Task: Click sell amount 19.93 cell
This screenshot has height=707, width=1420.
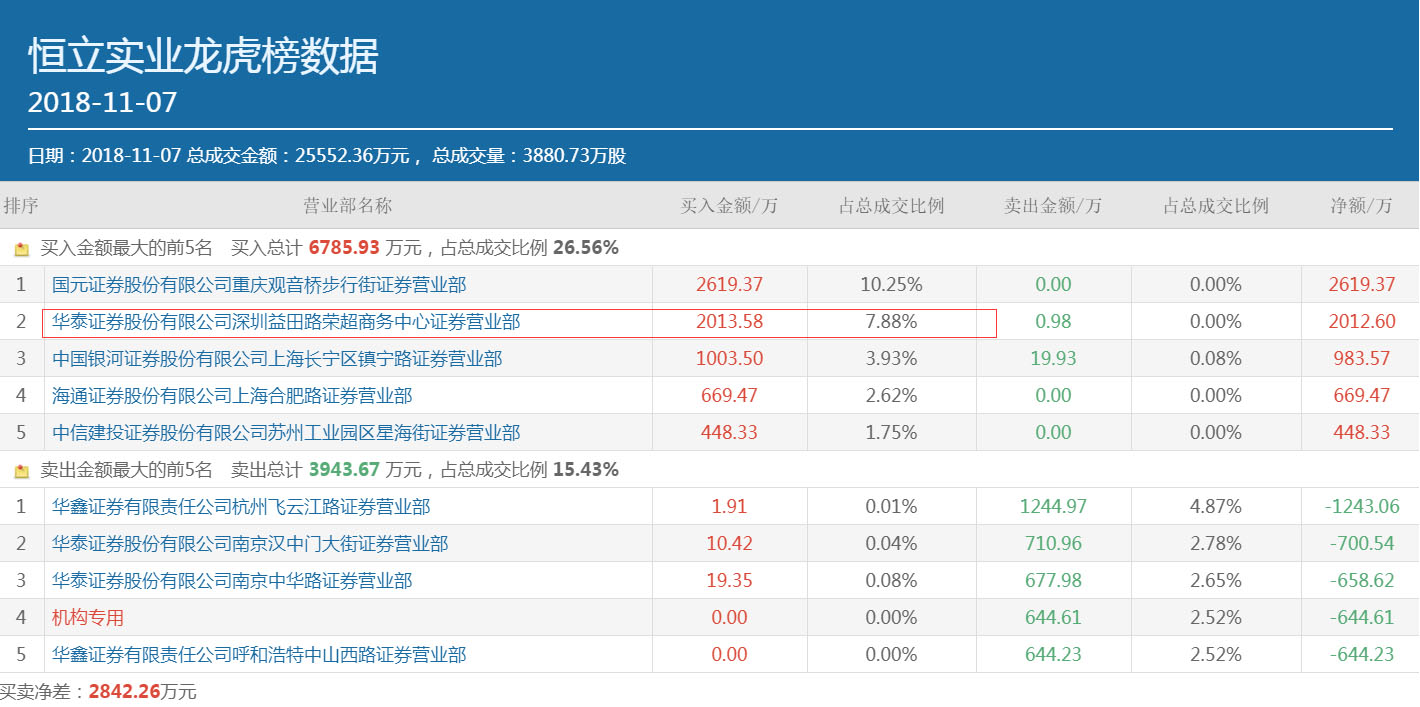Action: [x=1053, y=359]
